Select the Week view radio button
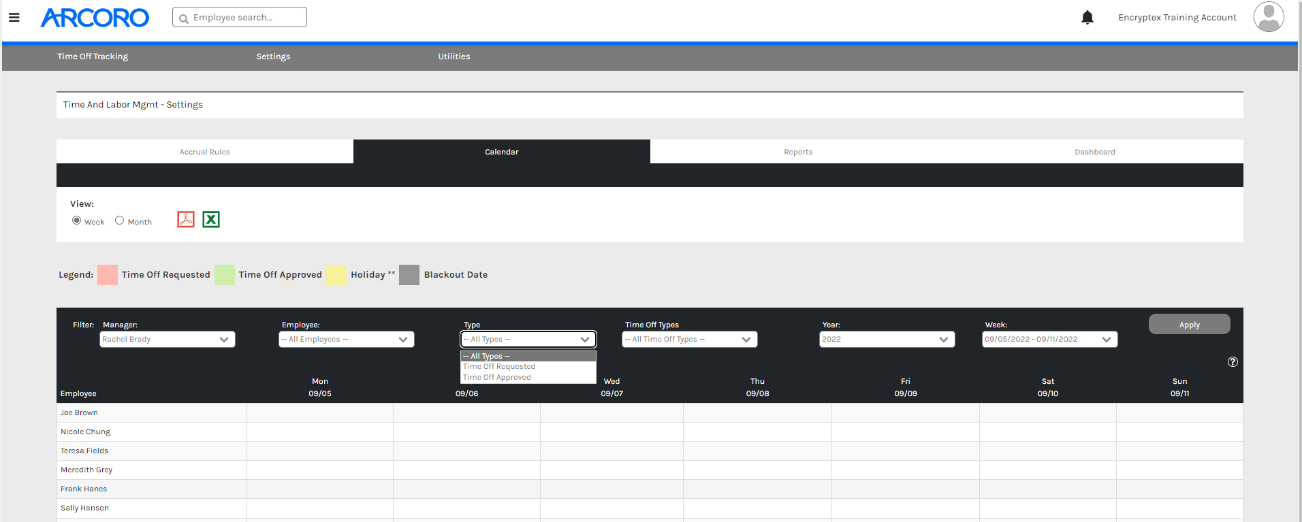Screen dimensions: 1302x522 pyautogui.click(x=77, y=221)
